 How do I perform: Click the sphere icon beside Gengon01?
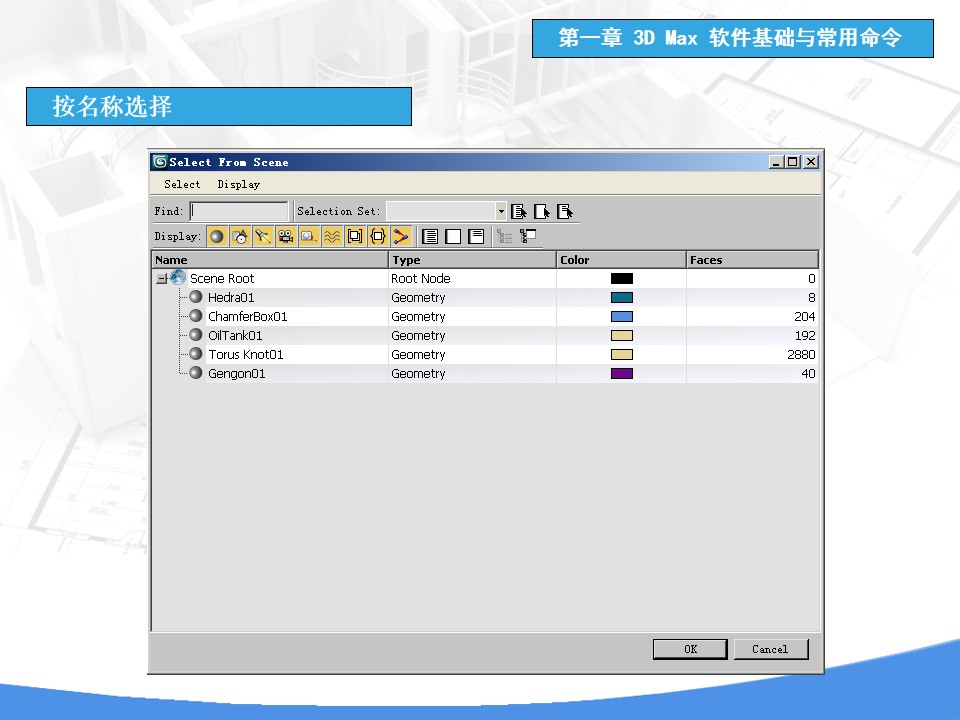[x=196, y=373]
